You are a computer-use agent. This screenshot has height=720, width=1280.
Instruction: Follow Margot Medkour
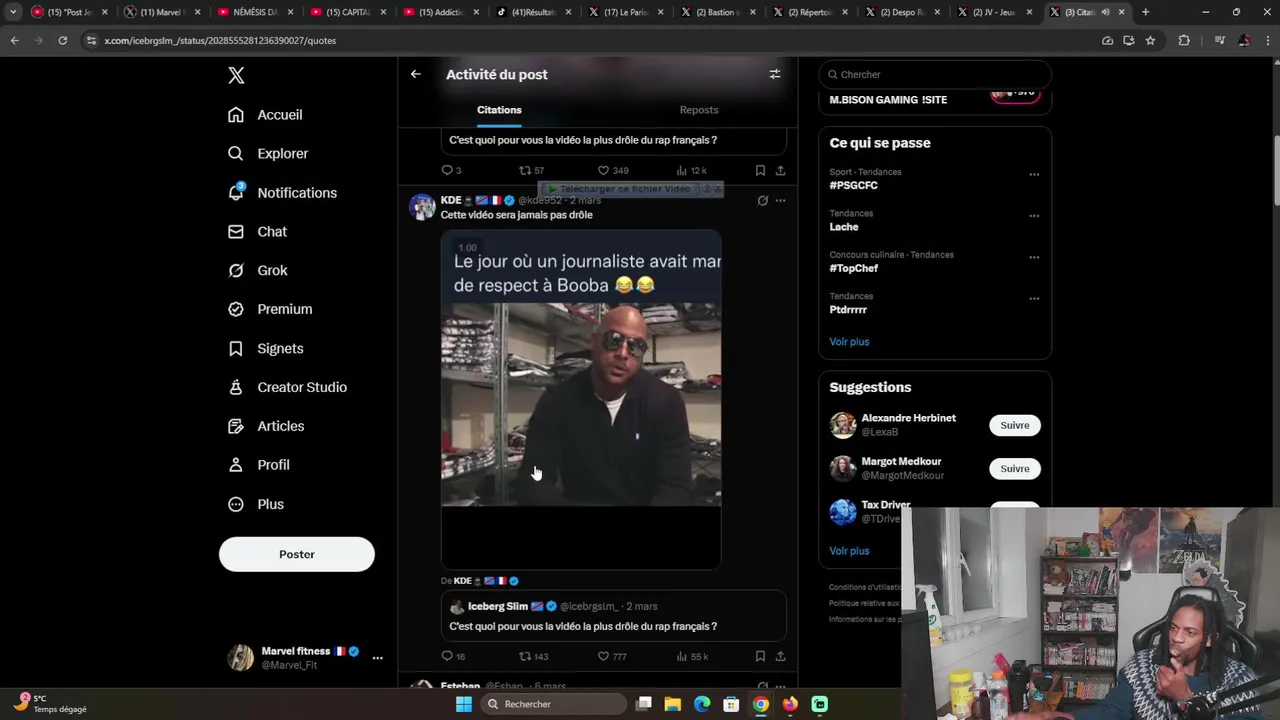(x=1015, y=469)
